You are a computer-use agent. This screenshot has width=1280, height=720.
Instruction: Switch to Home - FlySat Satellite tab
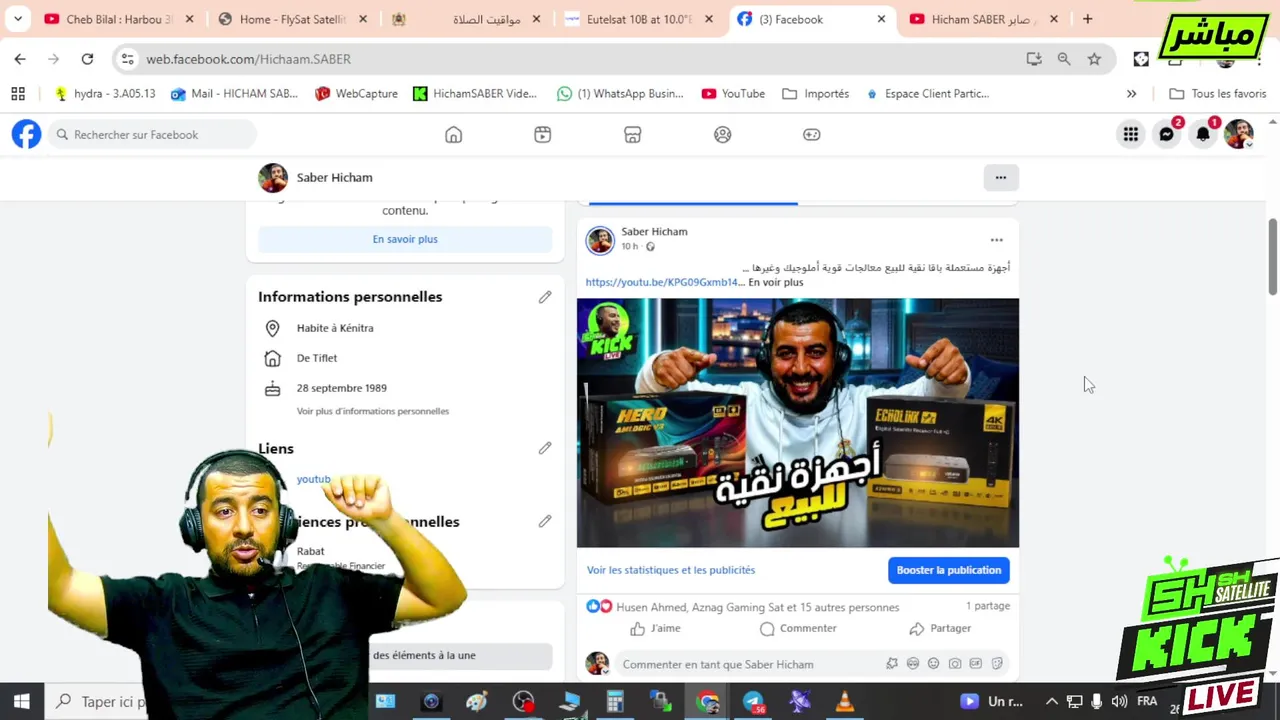pos(292,19)
